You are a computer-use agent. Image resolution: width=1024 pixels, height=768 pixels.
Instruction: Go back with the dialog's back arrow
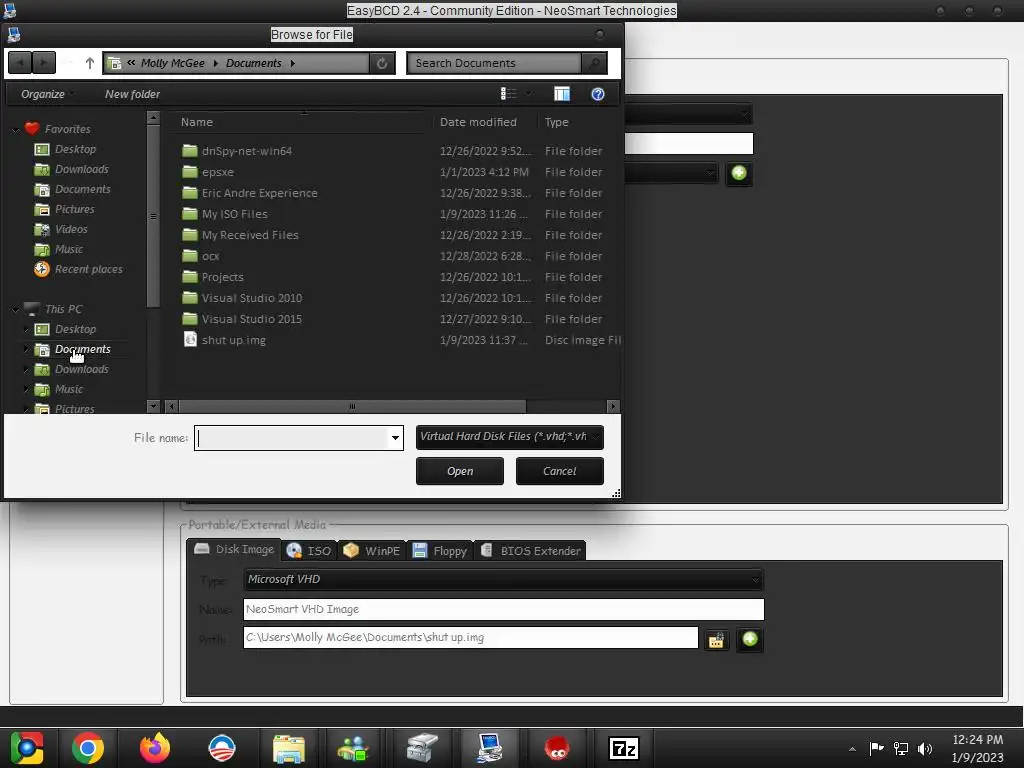(20, 63)
